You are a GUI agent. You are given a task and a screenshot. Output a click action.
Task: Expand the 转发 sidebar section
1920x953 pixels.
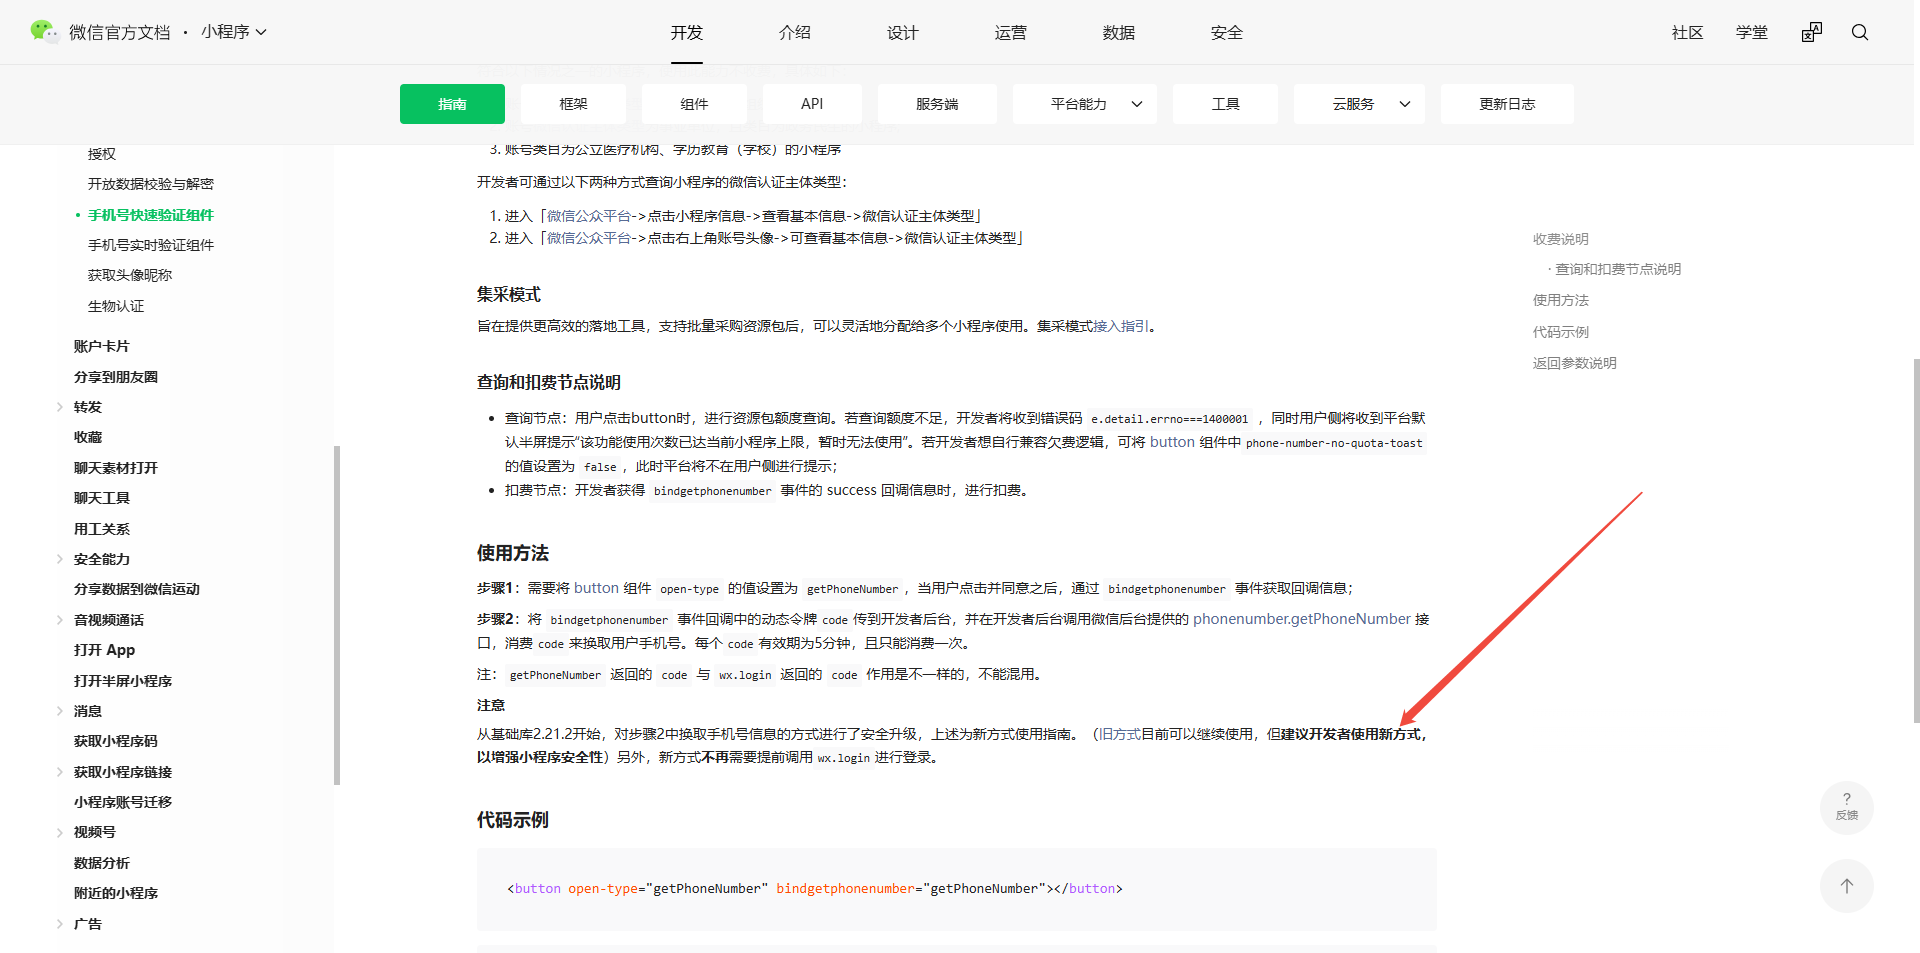(x=60, y=407)
